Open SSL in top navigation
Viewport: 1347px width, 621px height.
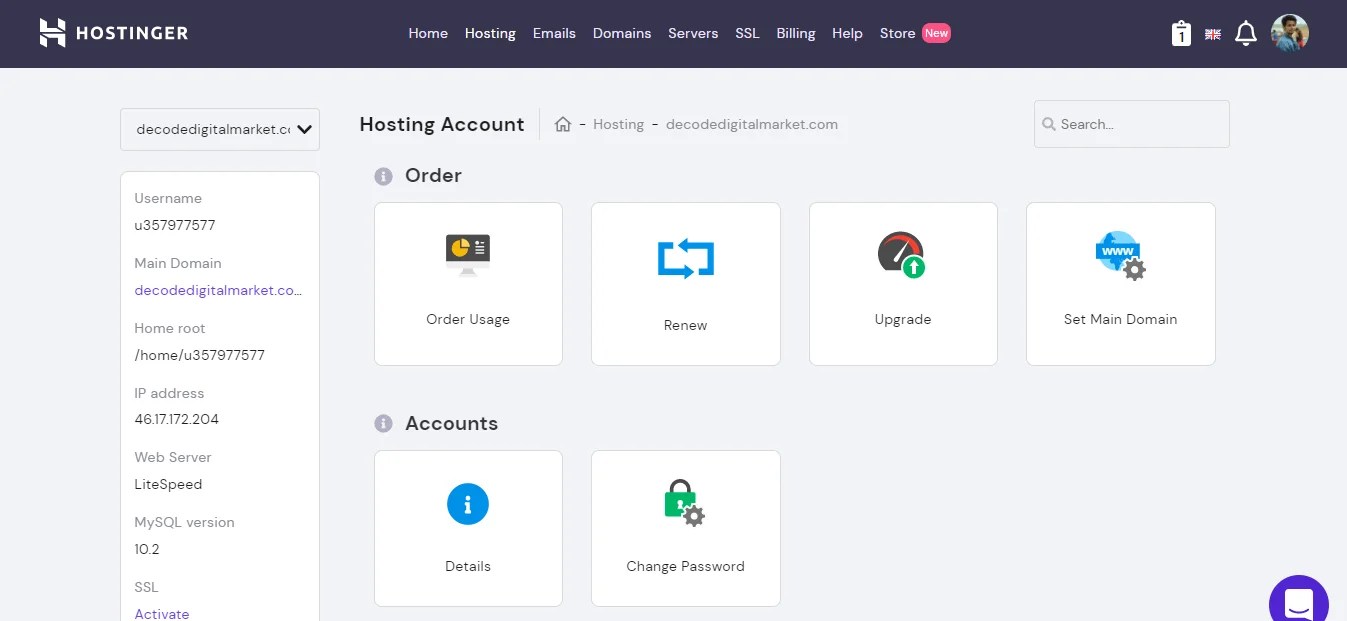[747, 33]
